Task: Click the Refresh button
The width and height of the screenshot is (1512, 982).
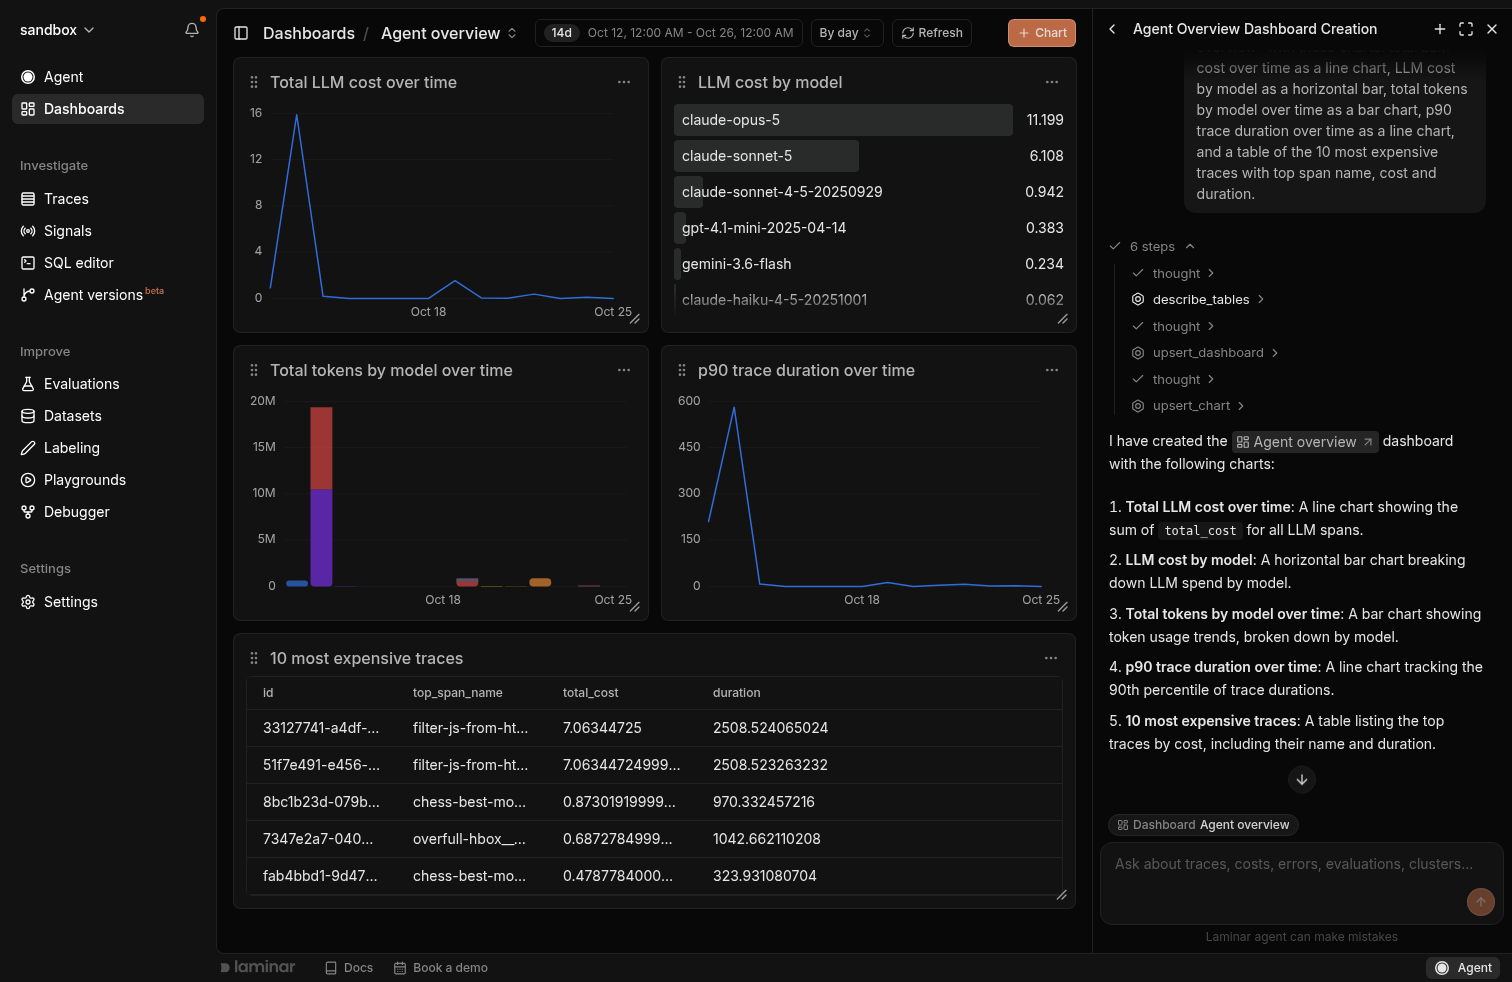Action: [932, 33]
